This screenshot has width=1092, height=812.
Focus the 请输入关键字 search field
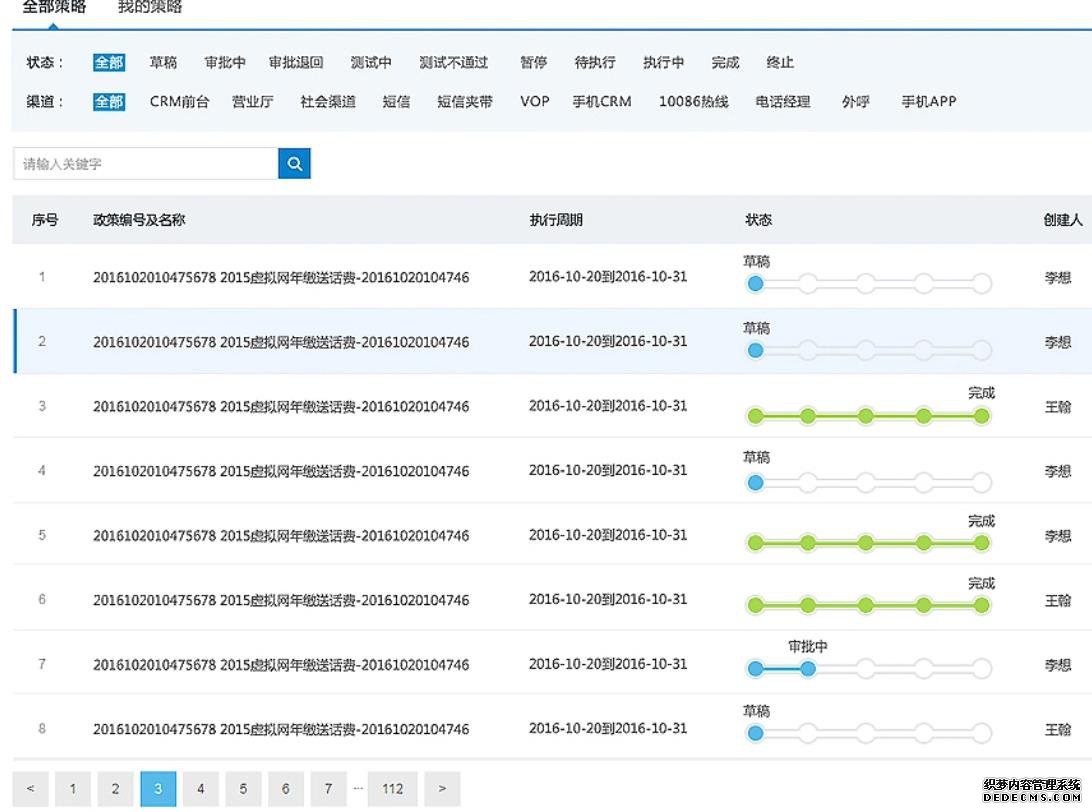point(146,164)
